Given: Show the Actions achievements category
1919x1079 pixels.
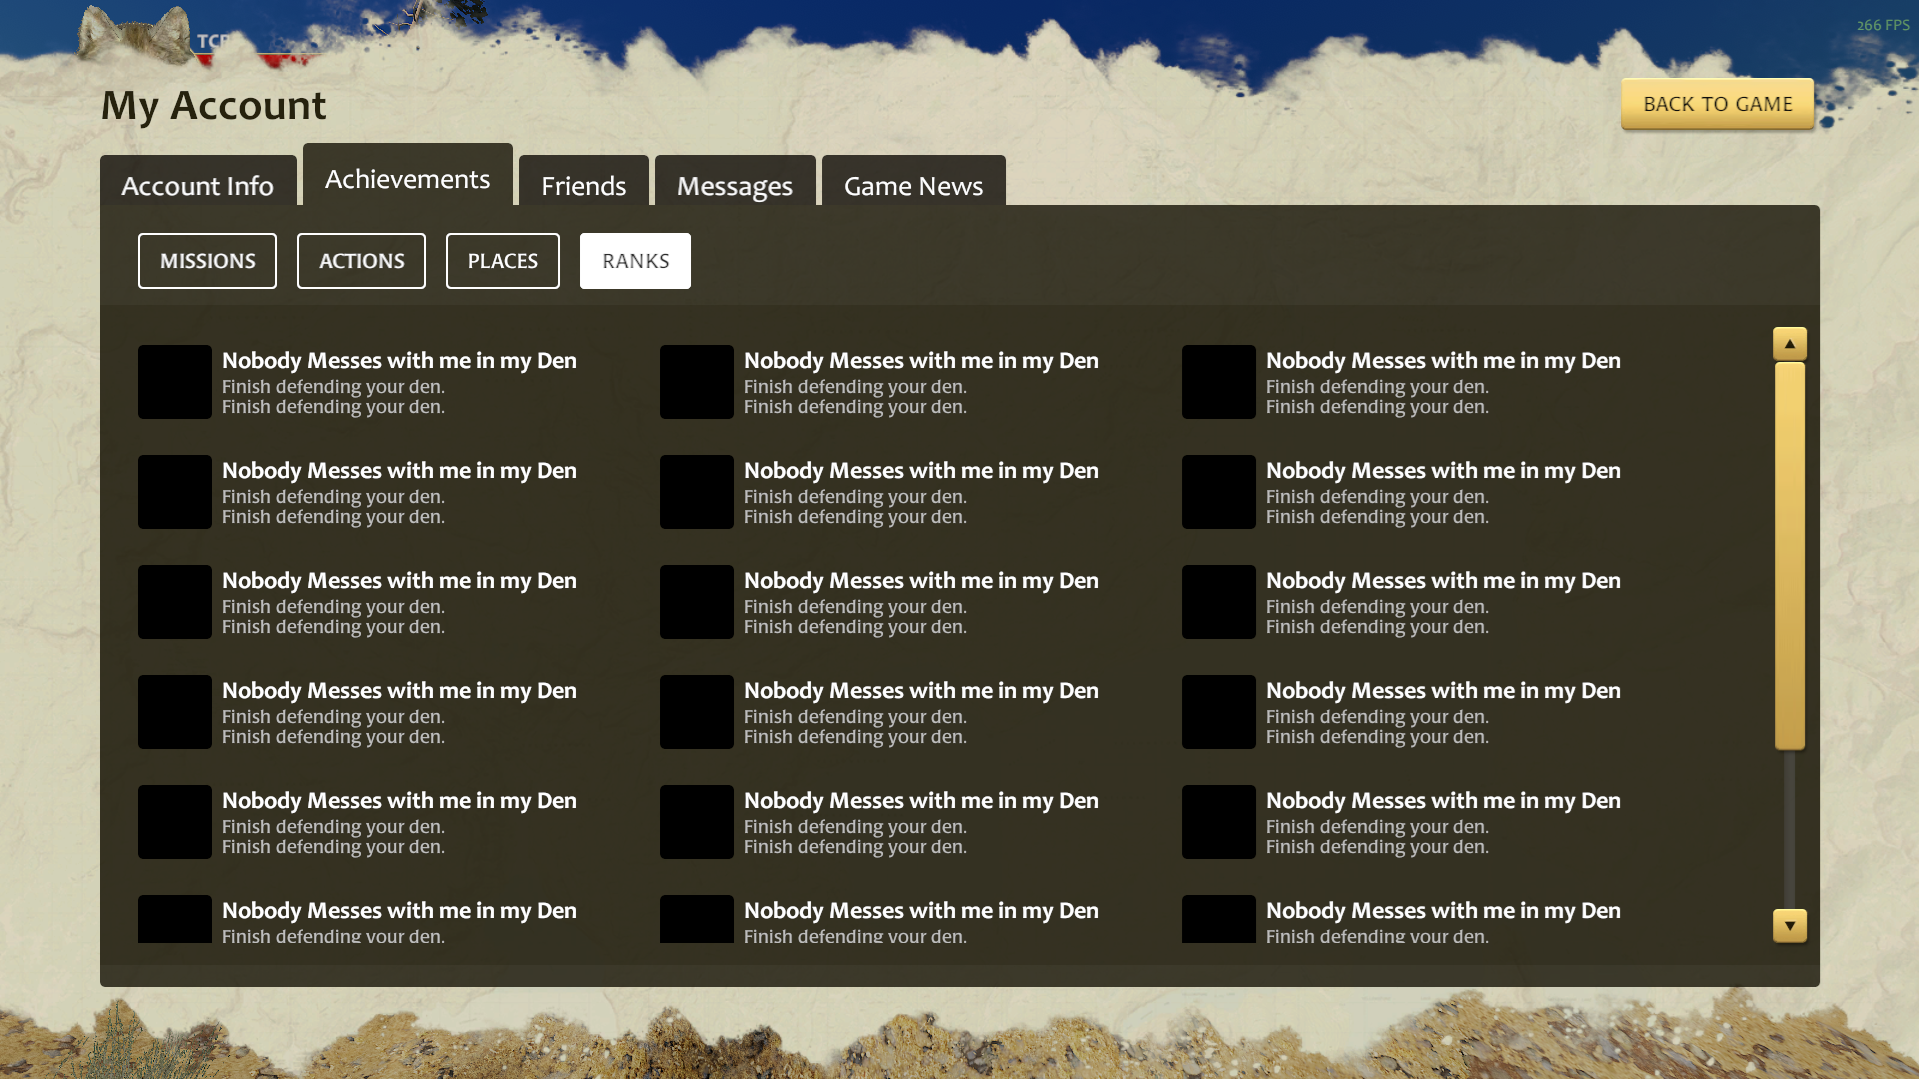Looking at the screenshot, I should point(362,261).
